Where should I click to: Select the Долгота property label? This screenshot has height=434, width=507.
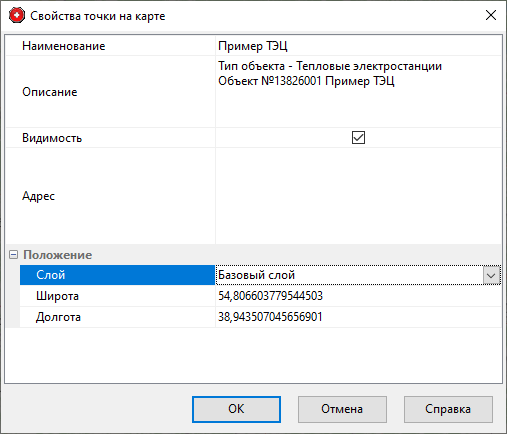coord(58,317)
